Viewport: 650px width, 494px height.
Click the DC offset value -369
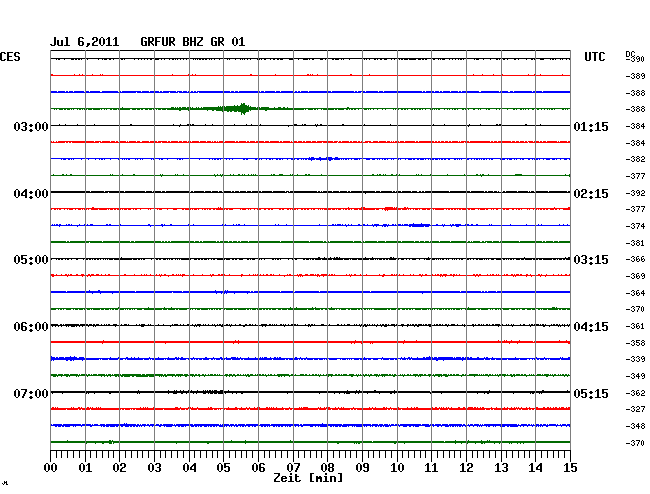coord(635,276)
